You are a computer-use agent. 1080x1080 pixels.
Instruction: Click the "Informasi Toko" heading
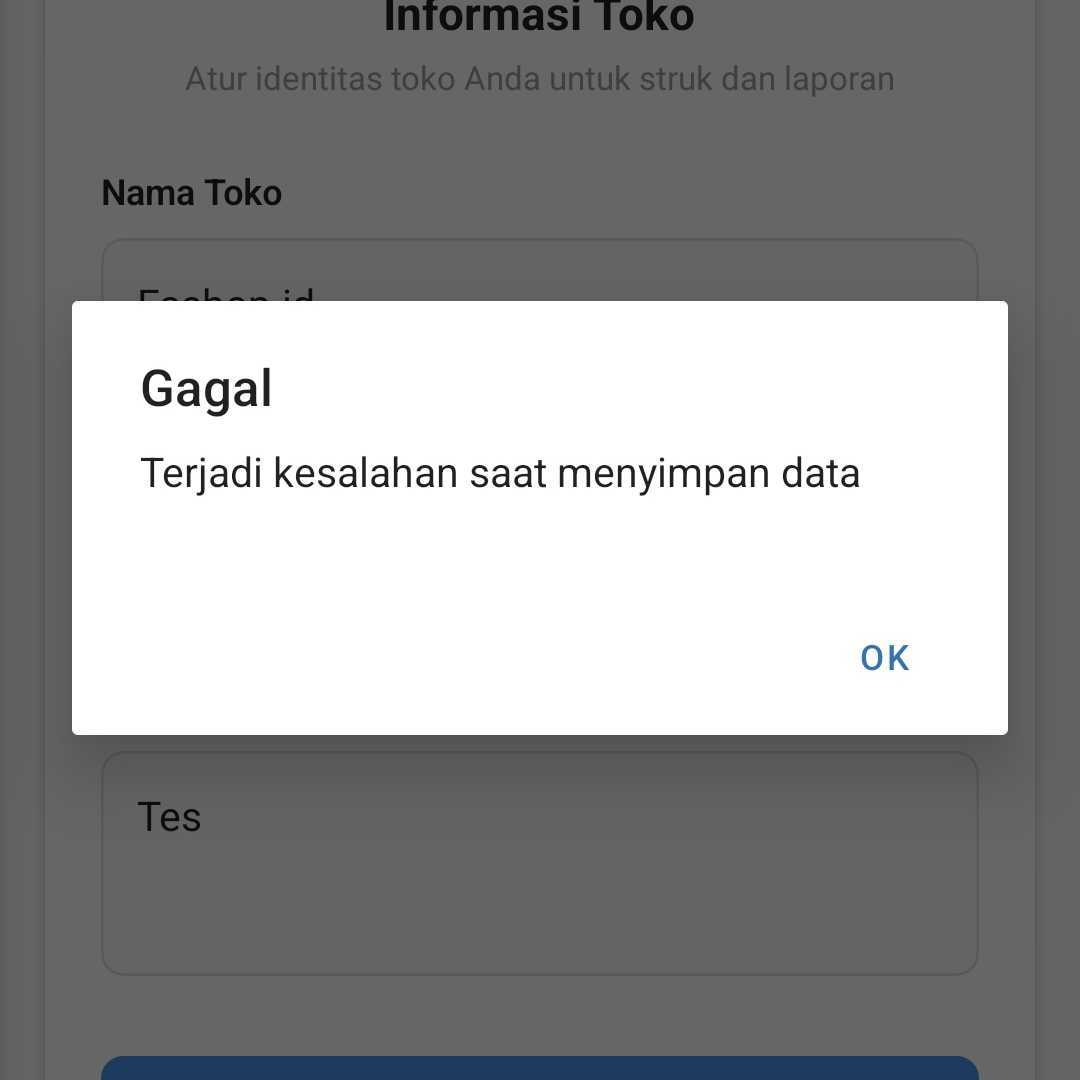(x=539, y=18)
